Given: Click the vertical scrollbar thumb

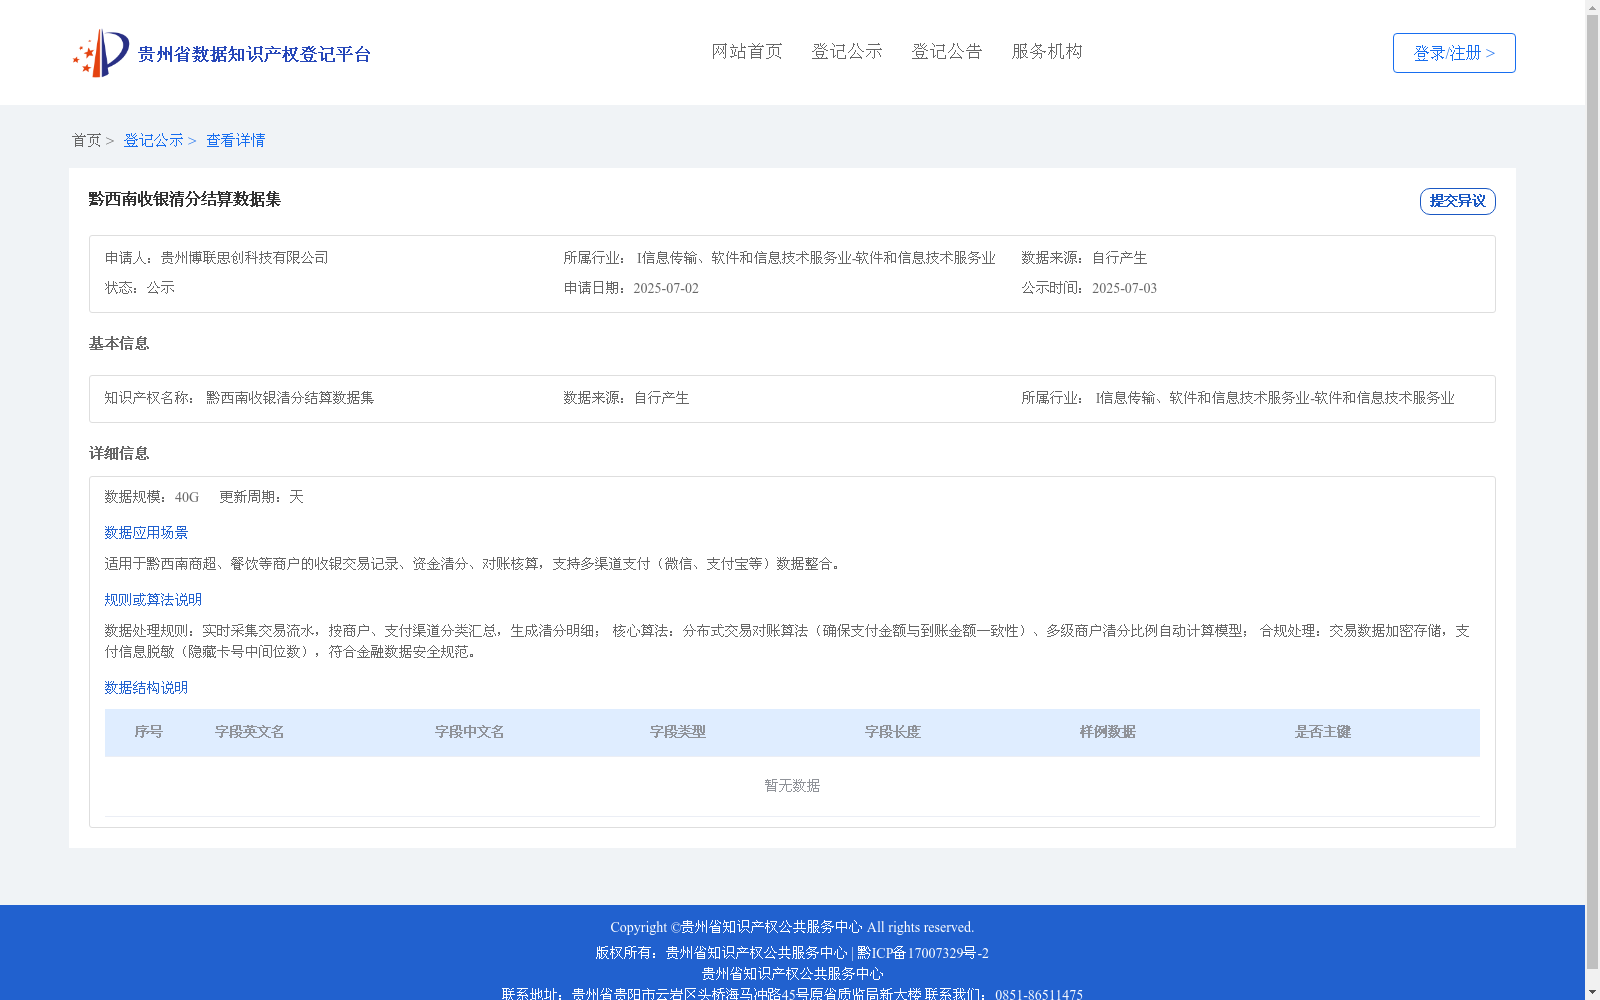Looking at the screenshot, I should 1592,492.
